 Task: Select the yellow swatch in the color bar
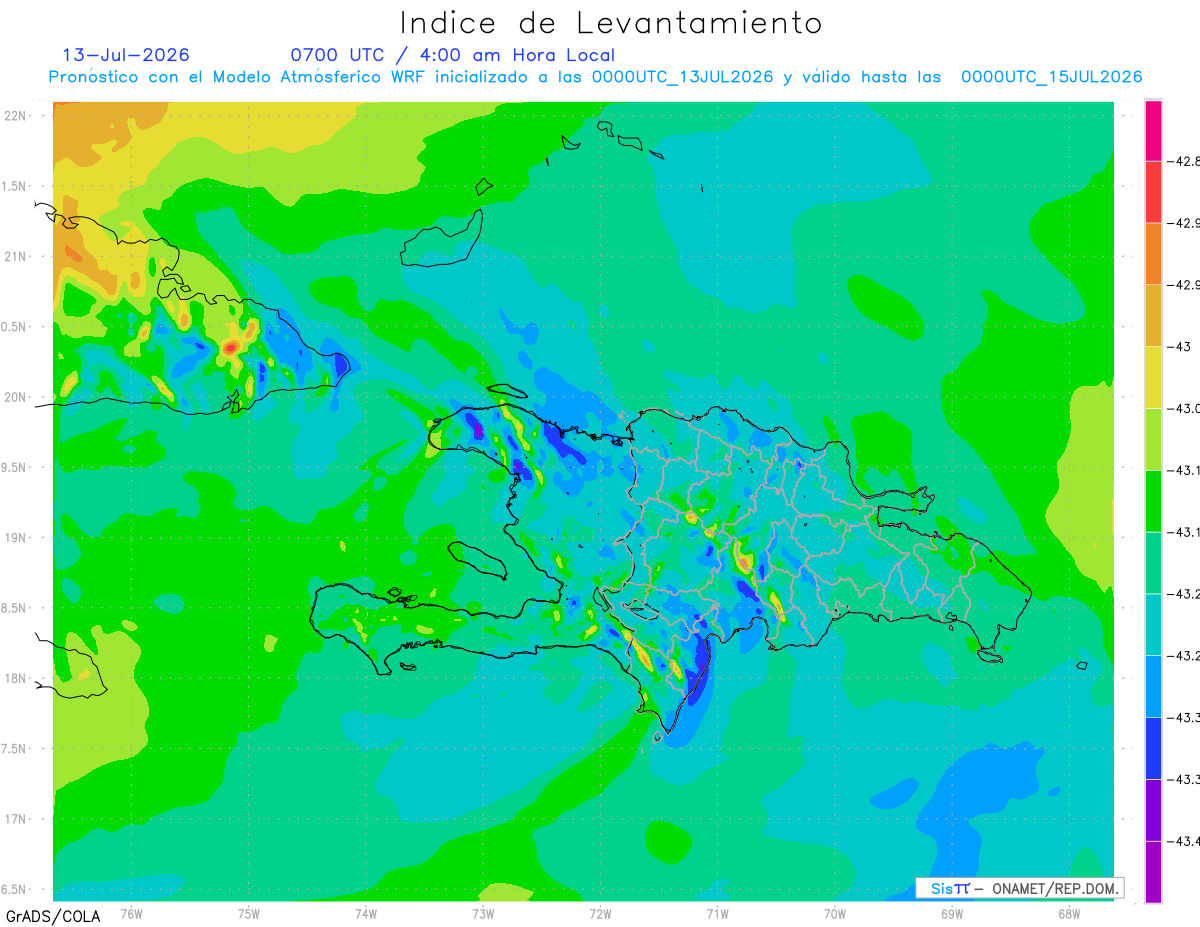coord(1153,377)
